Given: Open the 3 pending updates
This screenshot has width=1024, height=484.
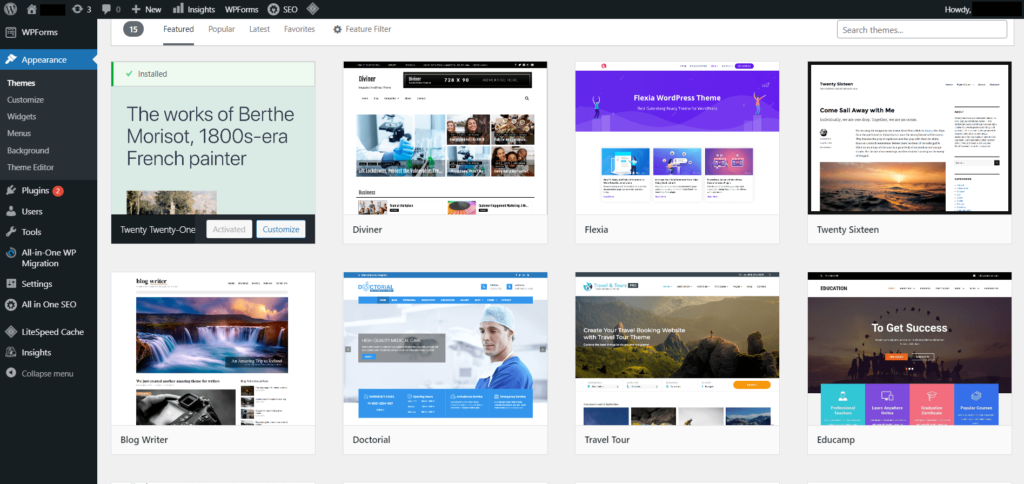Looking at the screenshot, I should click(x=82, y=9).
